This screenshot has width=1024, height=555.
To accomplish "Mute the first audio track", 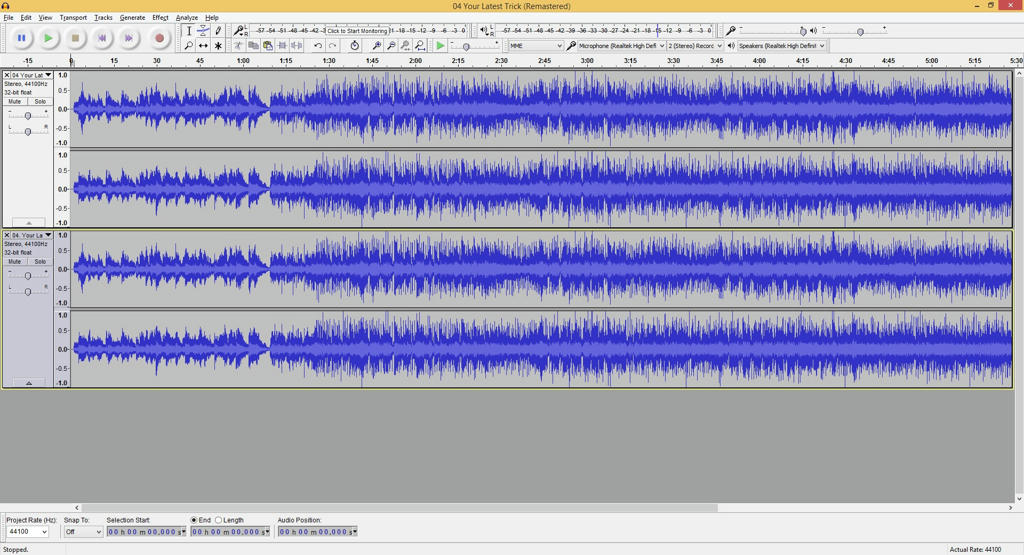I will [x=15, y=102].
